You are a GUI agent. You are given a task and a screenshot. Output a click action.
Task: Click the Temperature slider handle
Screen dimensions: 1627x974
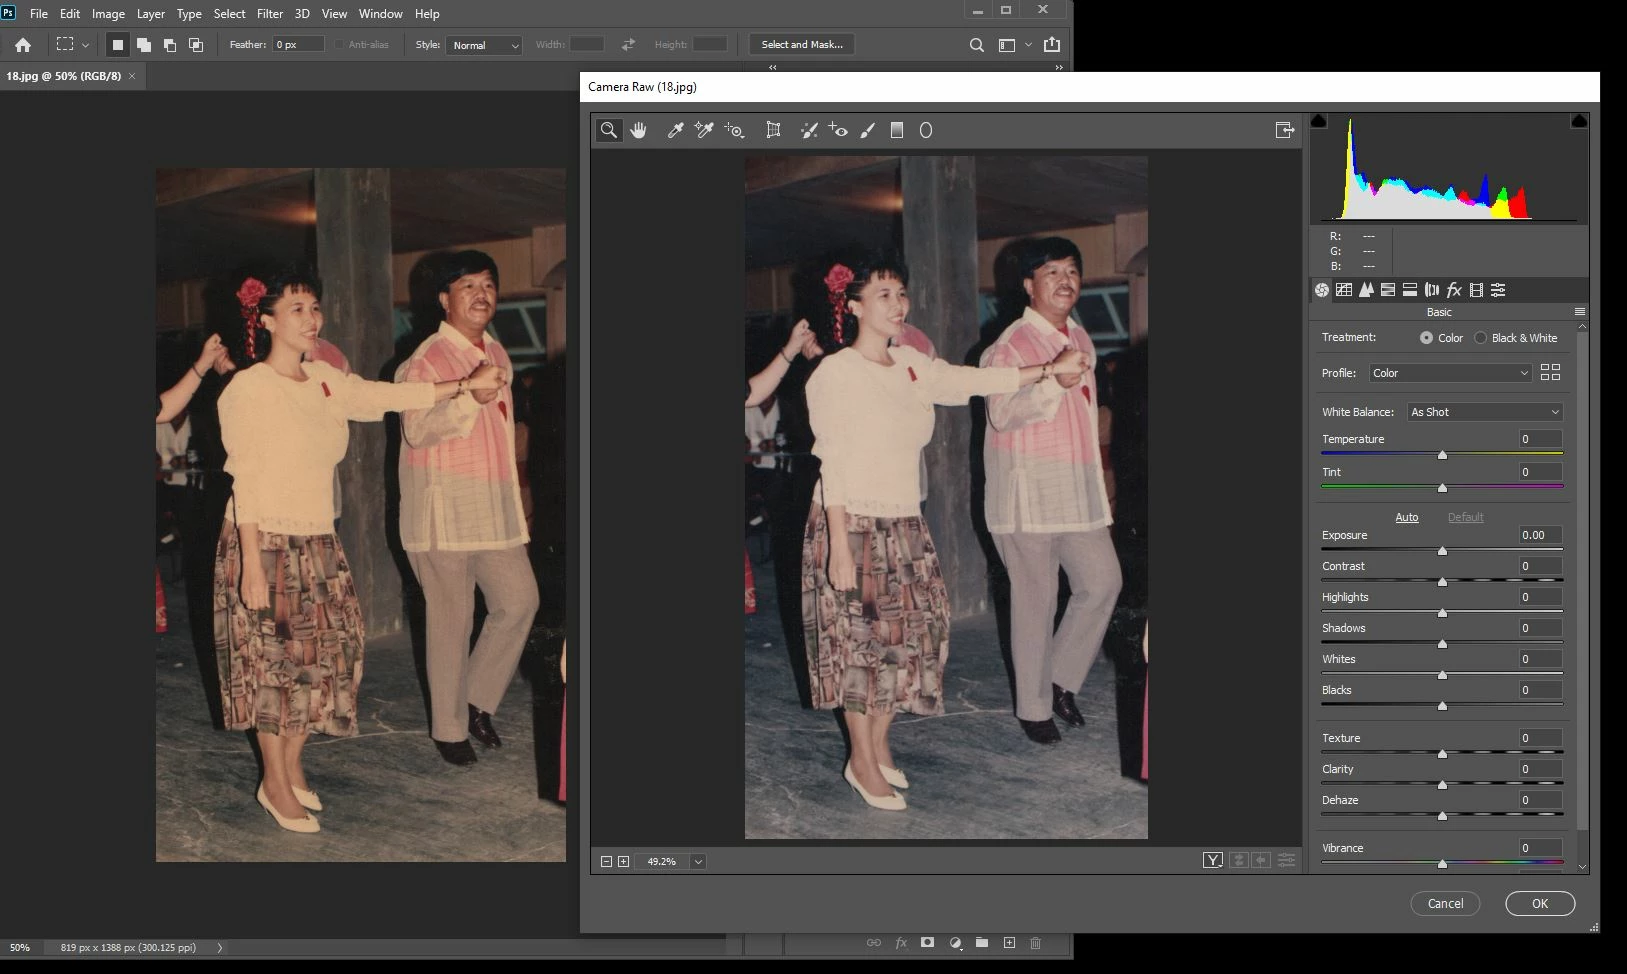point(1442,455)
